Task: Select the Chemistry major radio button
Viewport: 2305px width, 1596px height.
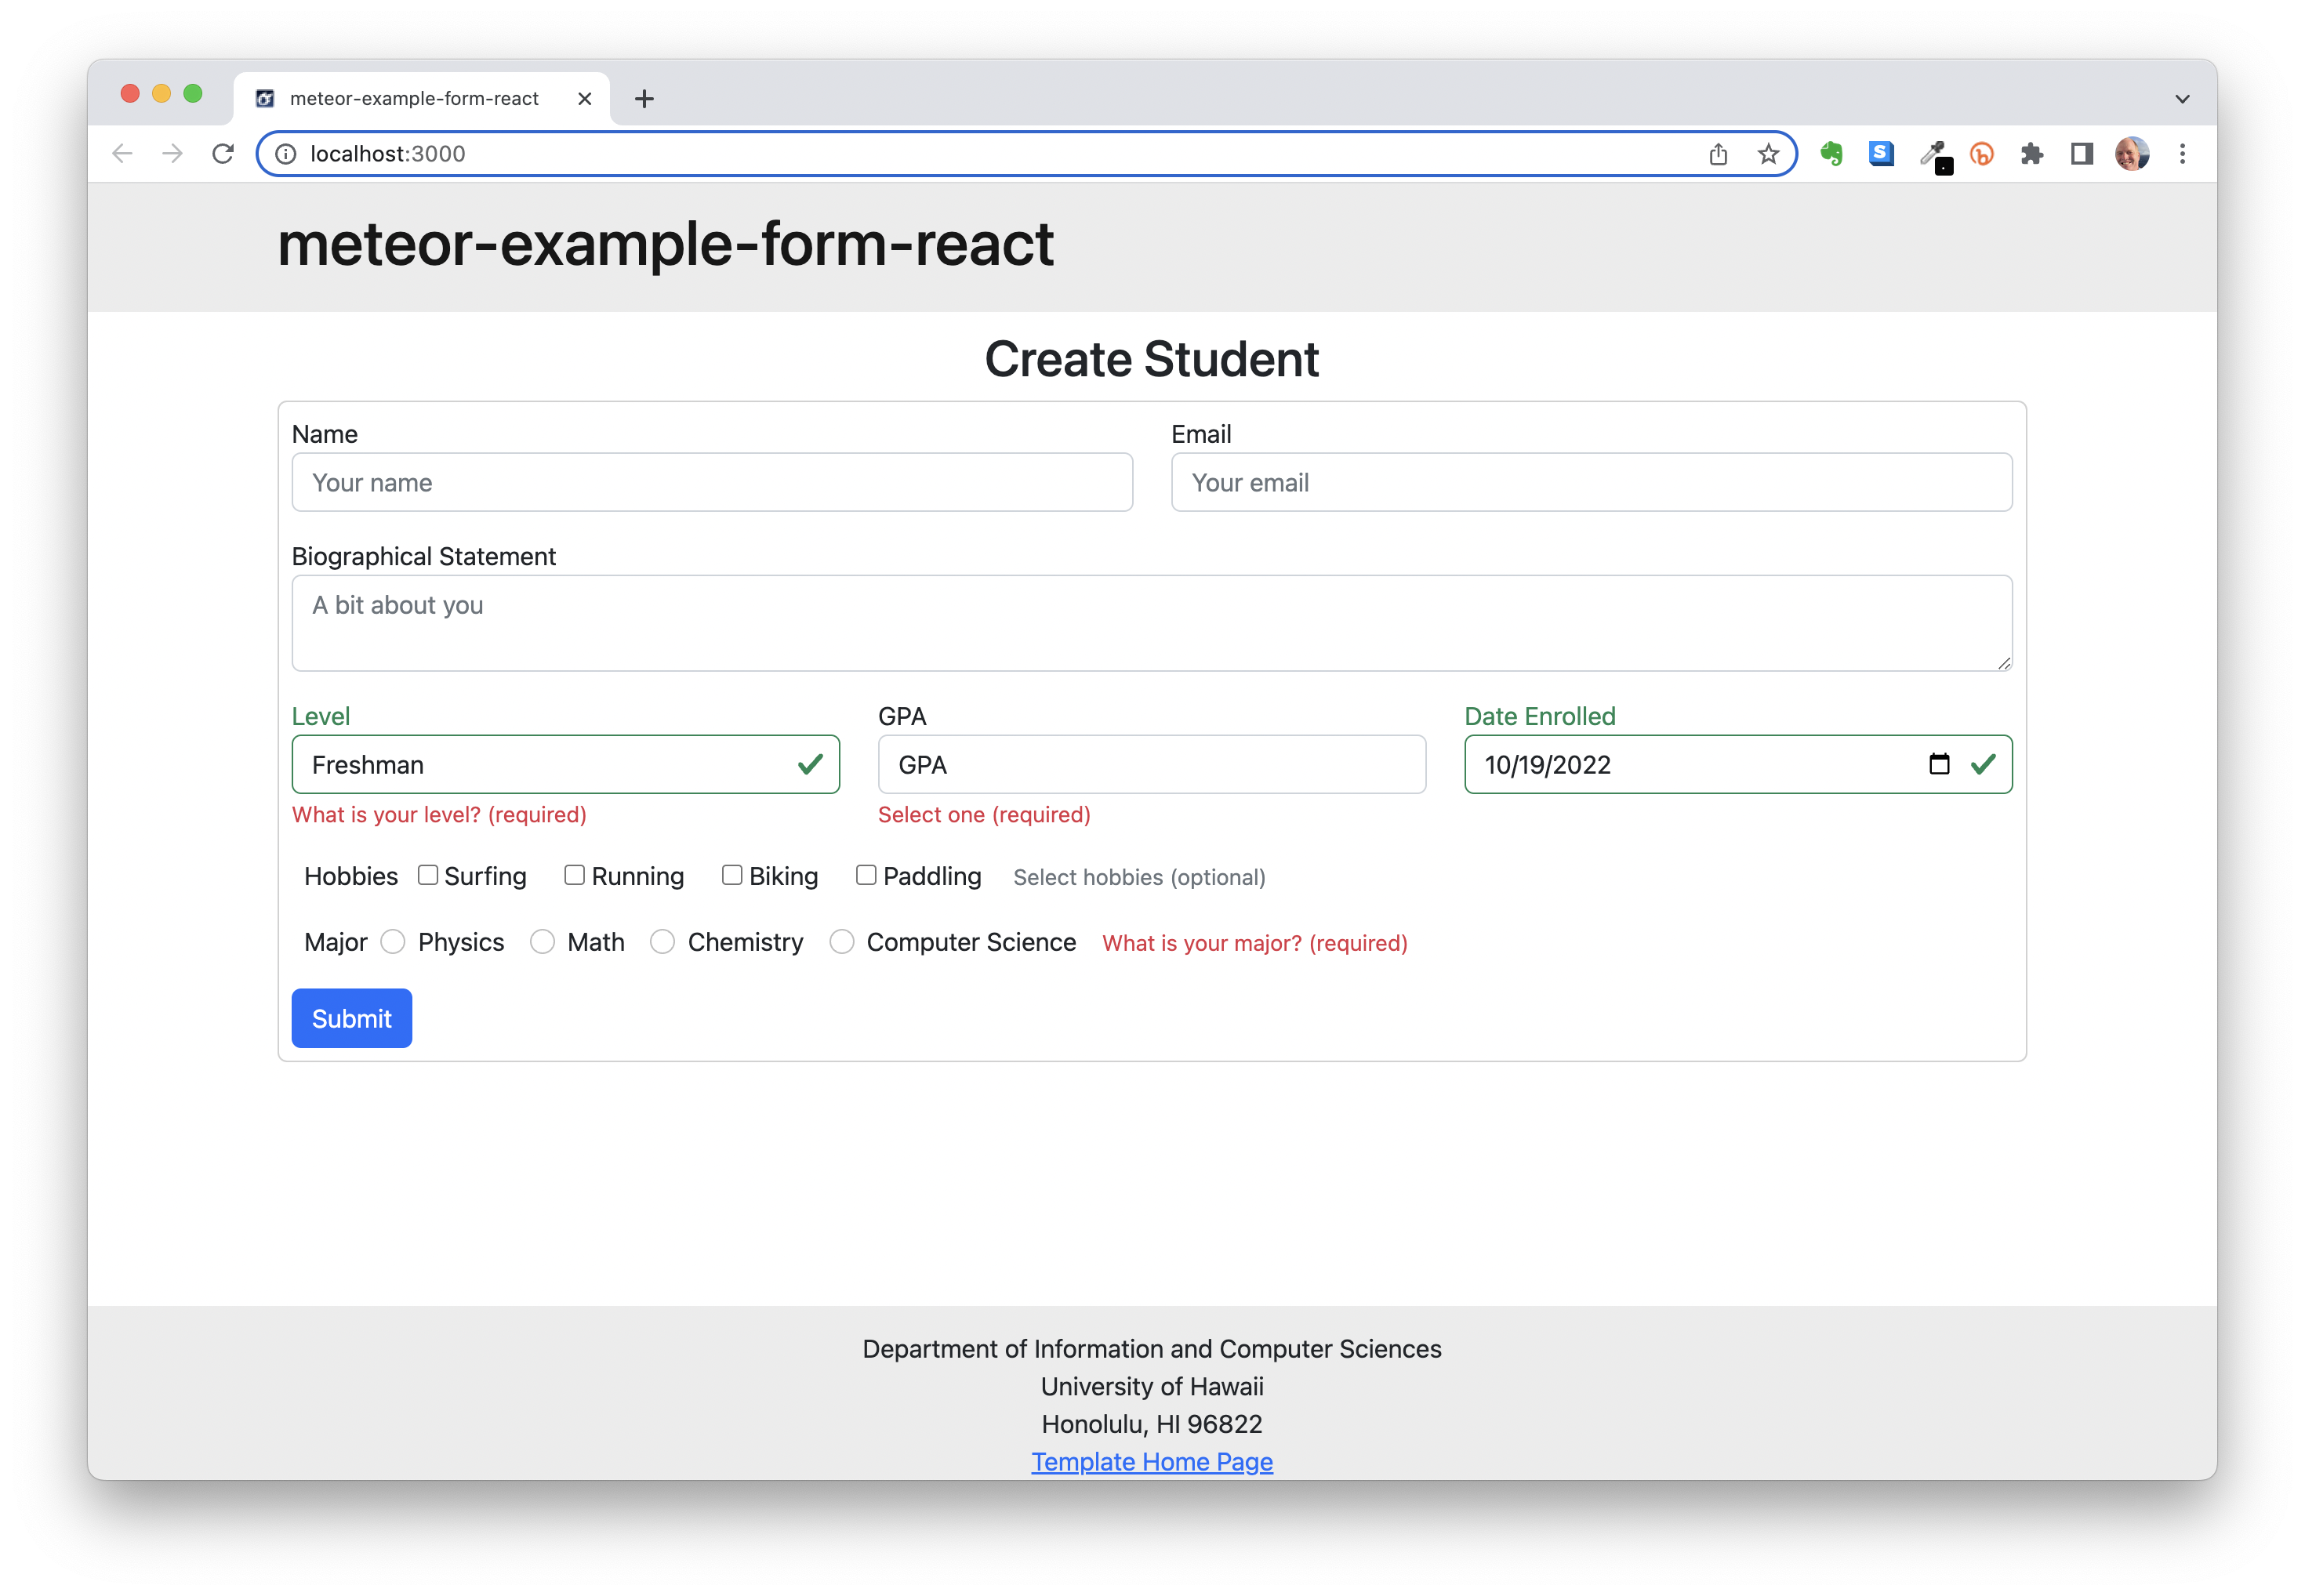Action: [x=662, y=942]
